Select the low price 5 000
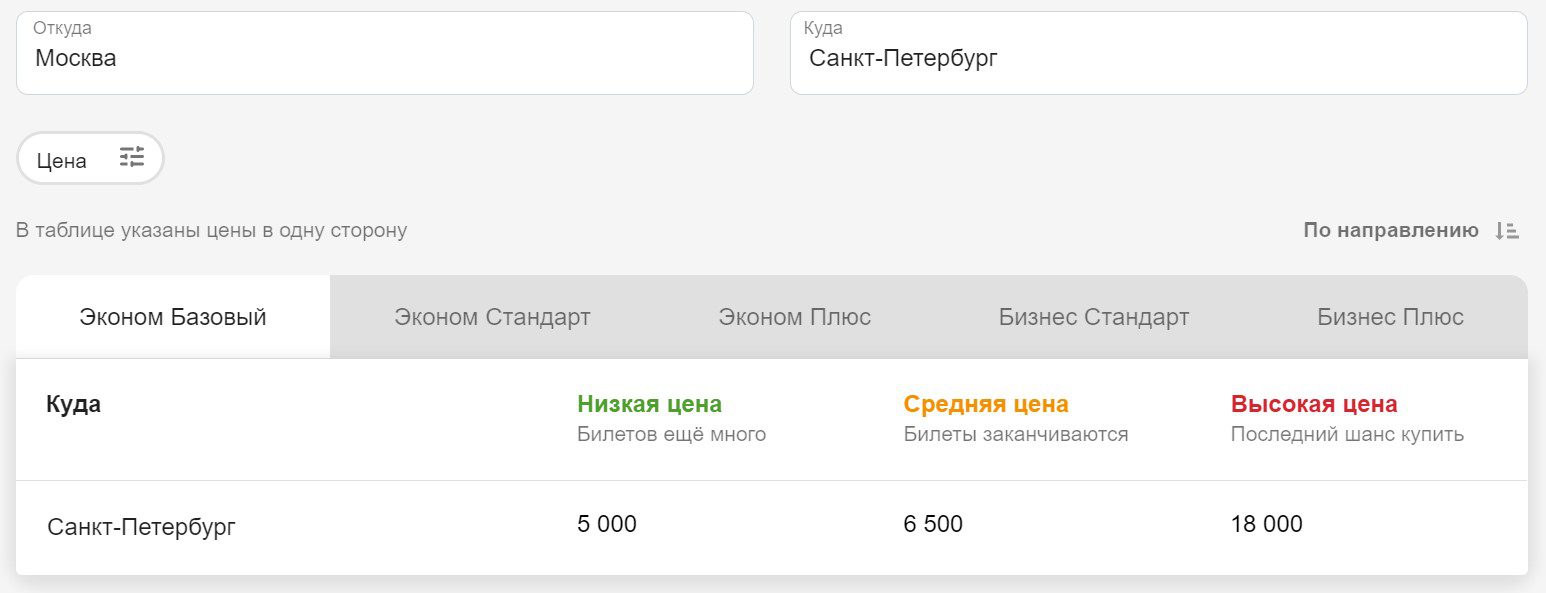The image size is (1546, 593). tap(607, 524)
